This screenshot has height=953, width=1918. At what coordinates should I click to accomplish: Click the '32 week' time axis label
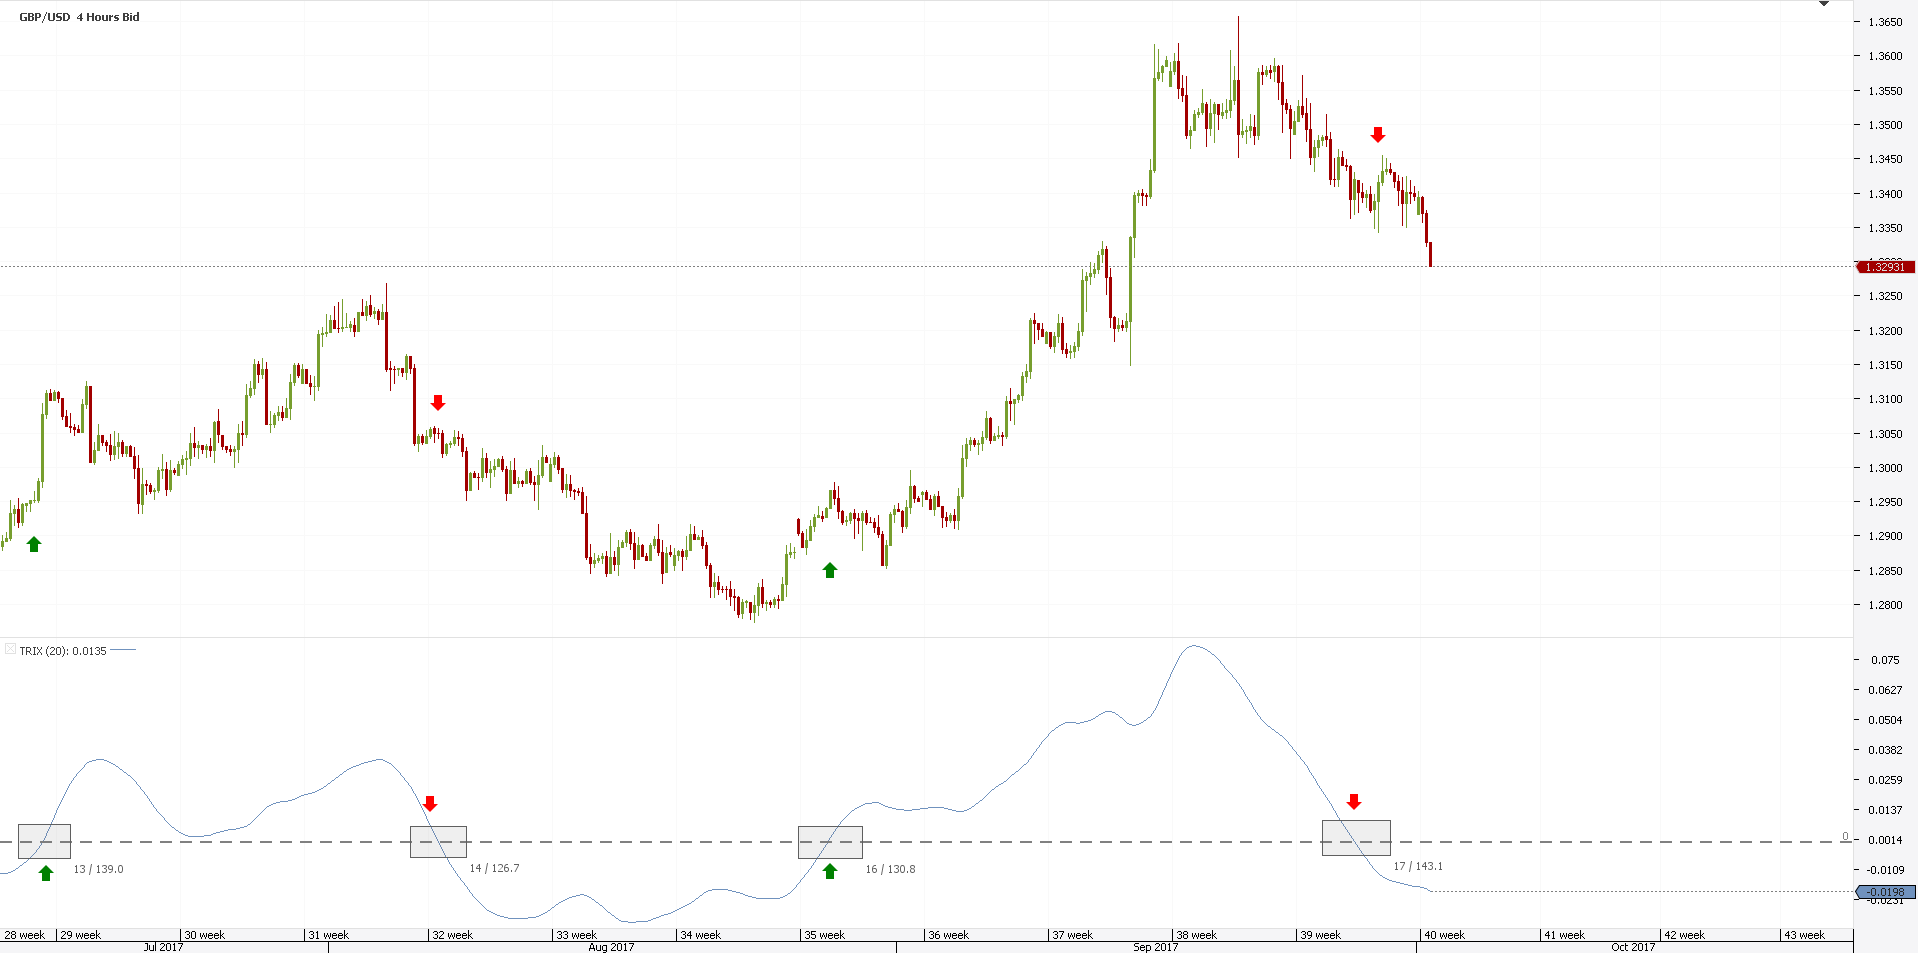click(x=452, y=935)
